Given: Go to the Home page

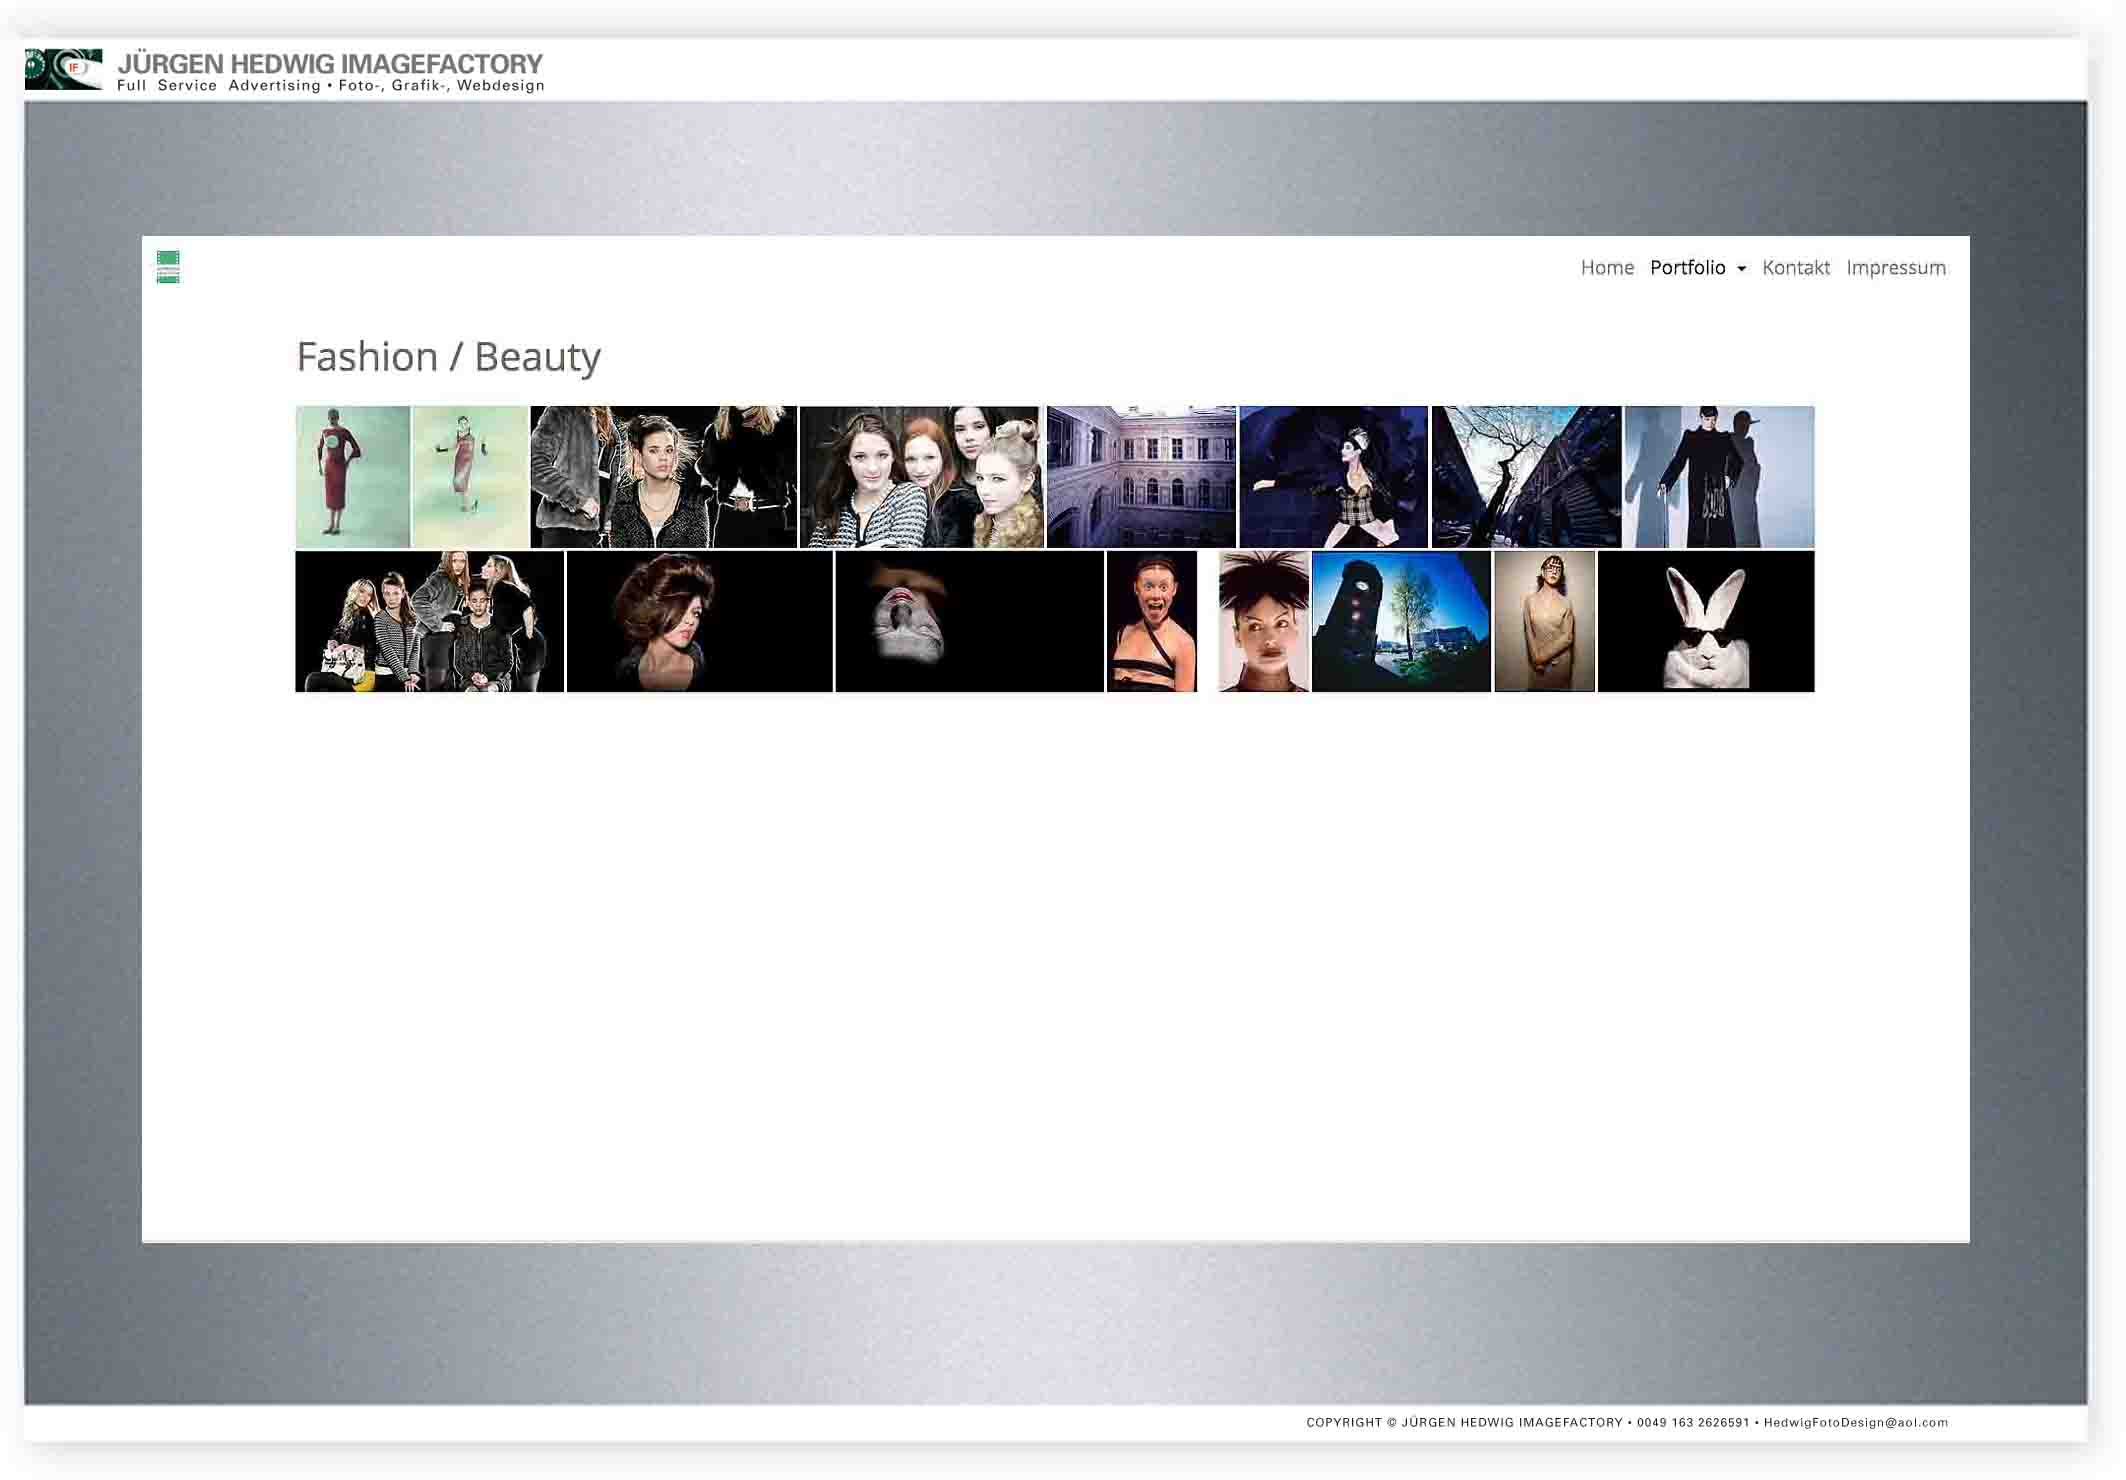Looking at the screenshot, I should point(1606,267).
